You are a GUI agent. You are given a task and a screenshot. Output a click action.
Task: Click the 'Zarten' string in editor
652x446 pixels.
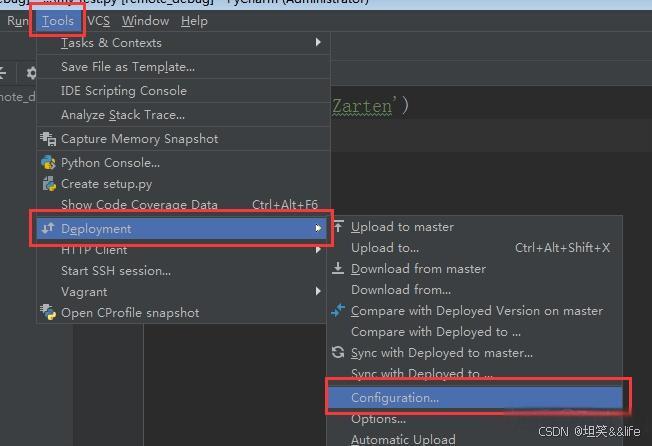pos(362,106)
